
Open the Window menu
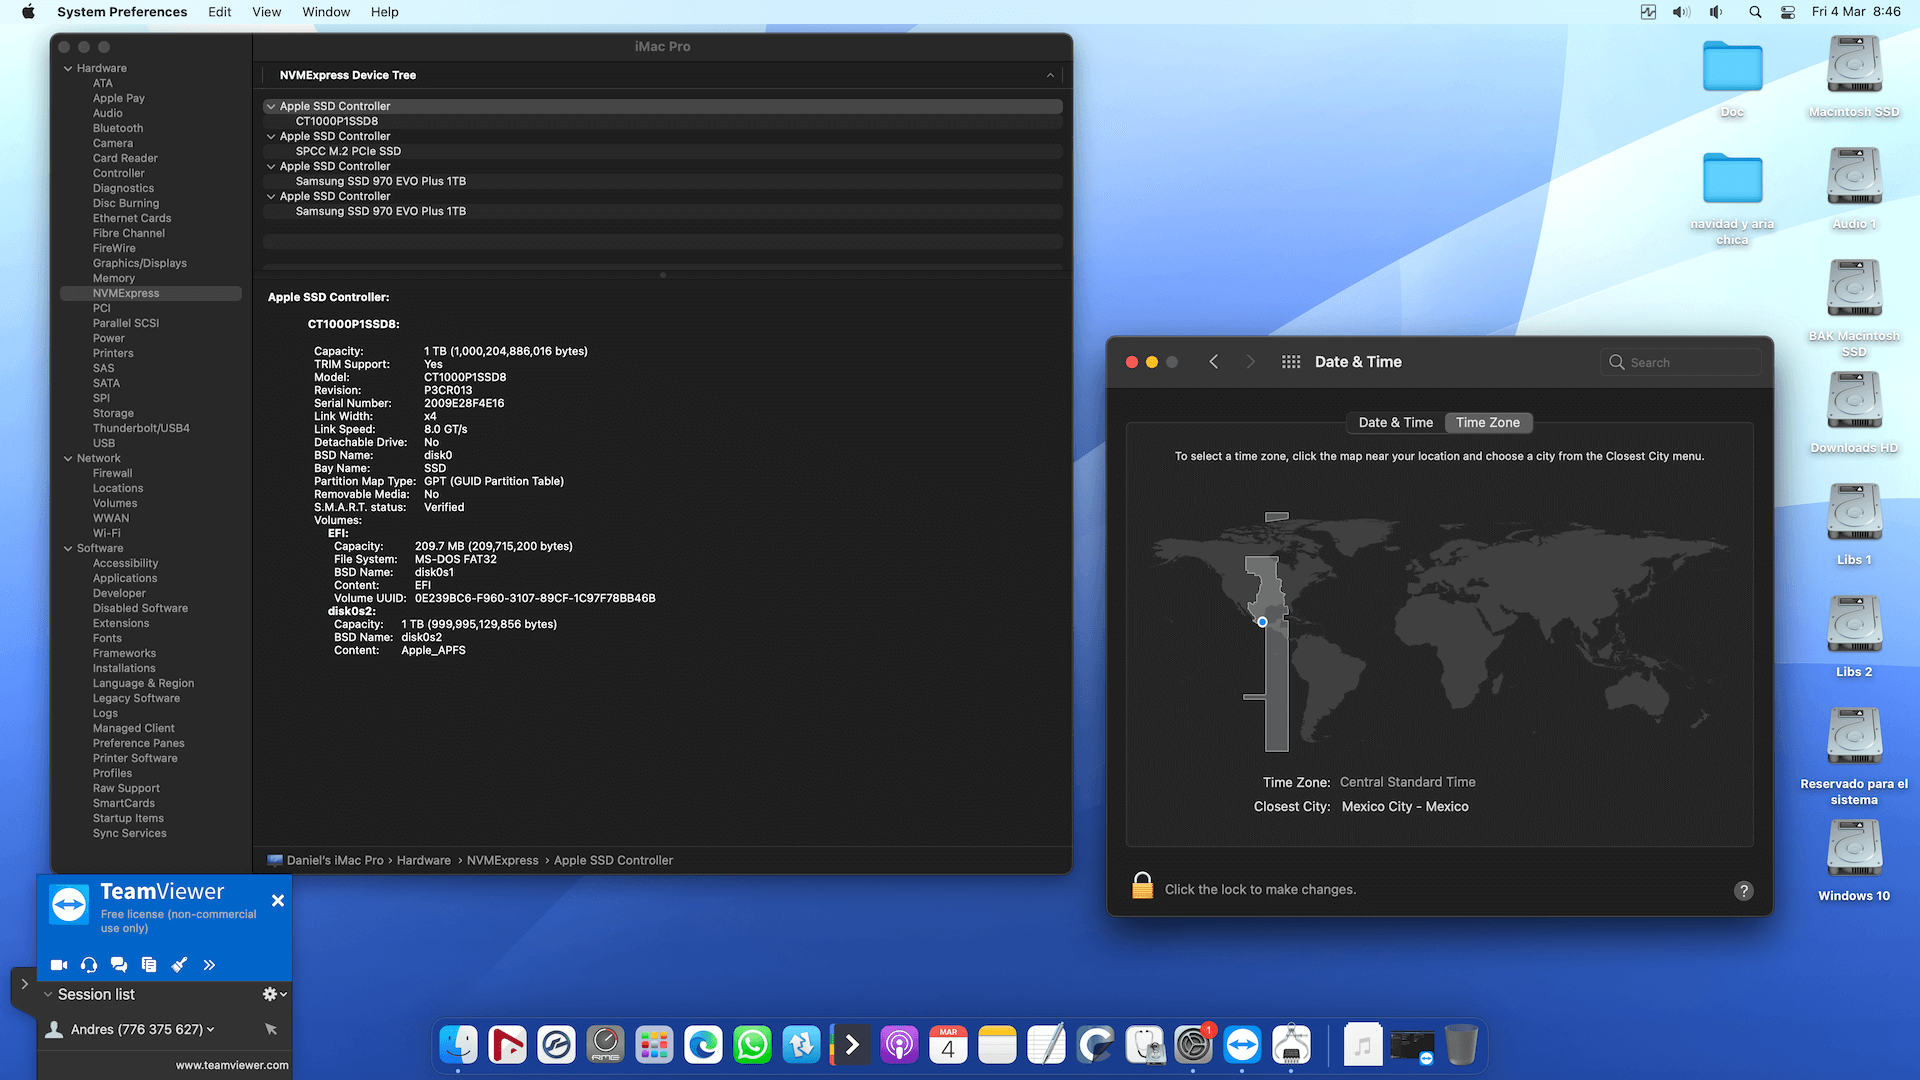(x=326, y=12)
